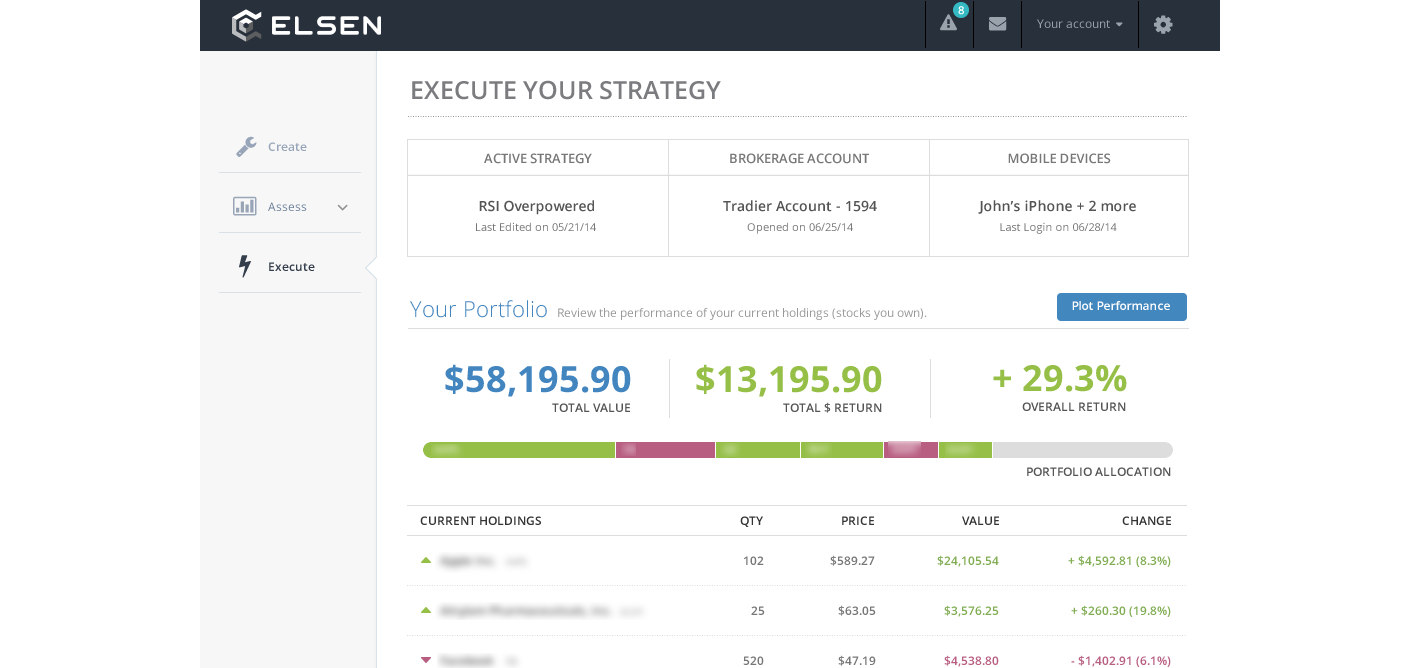Click the $58,195.90 total value
Image resolution: width=1420 pixels, height=668 pixels.
537,378
